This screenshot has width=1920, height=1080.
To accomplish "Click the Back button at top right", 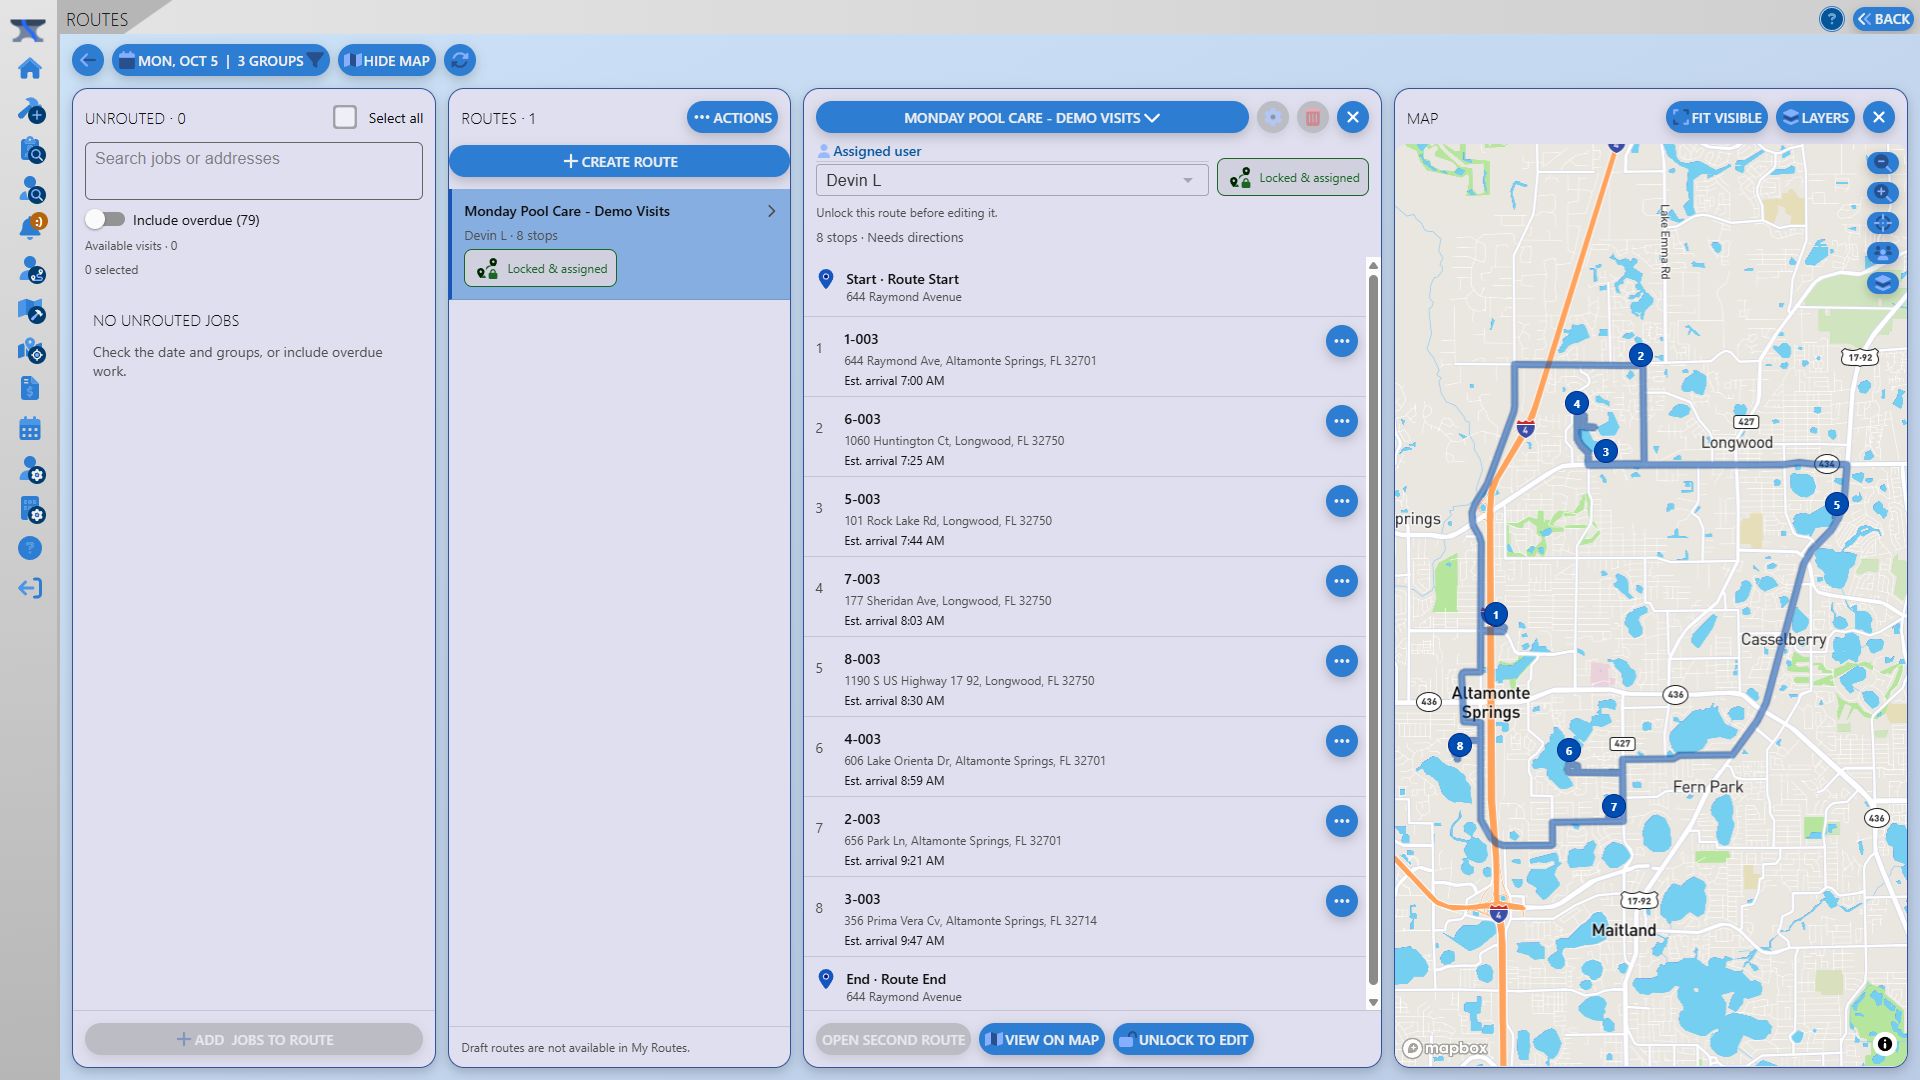I will [1884, 19].
